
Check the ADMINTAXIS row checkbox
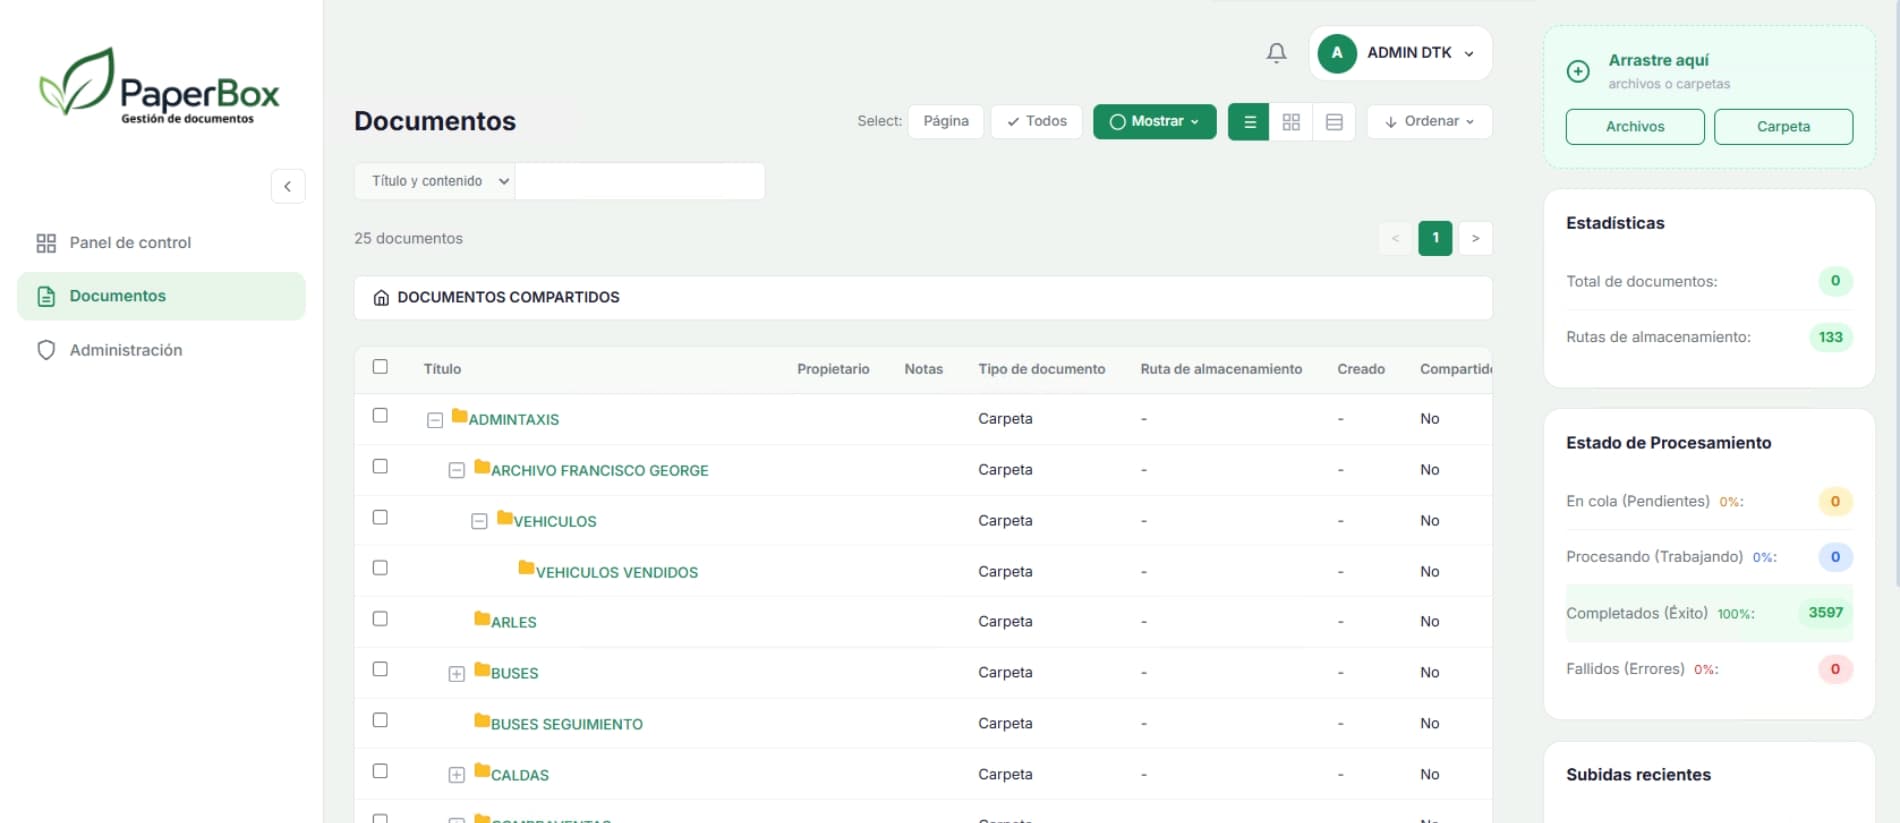(380, 416)
